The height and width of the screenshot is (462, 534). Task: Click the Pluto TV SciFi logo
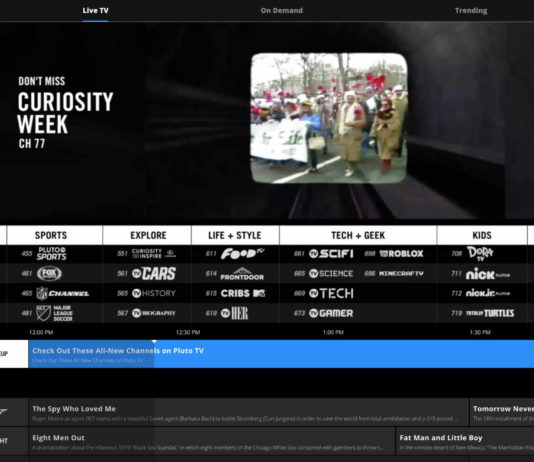pyautogui.click(x=331, y=254)
